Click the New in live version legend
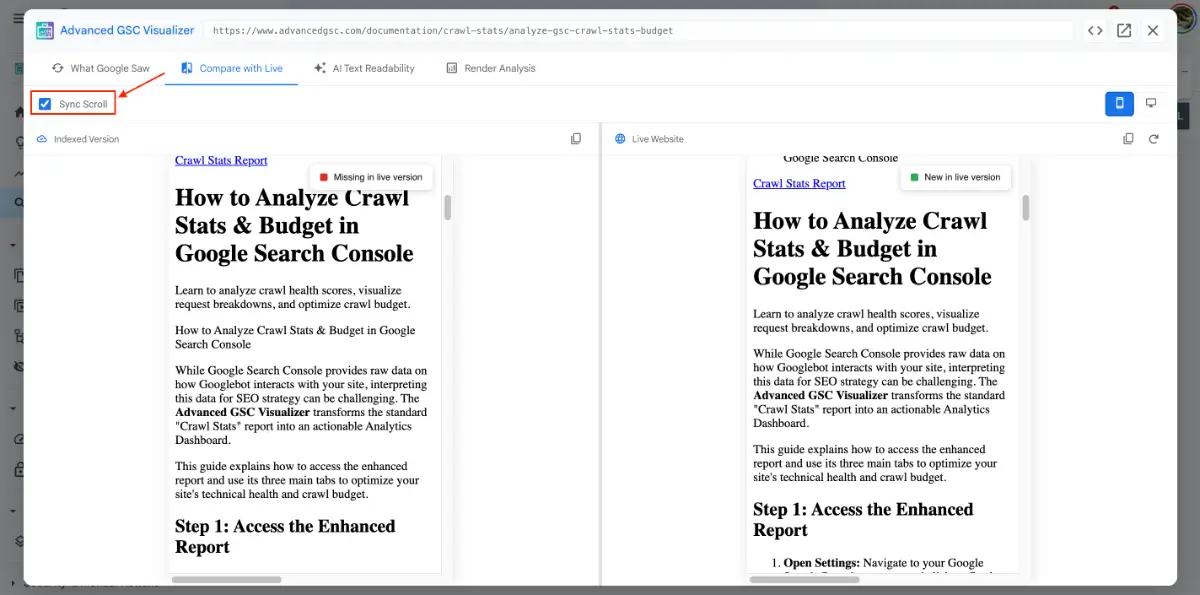Image resolution: width=1200 pixels, height=595 pixels. (x=955, y=177)
